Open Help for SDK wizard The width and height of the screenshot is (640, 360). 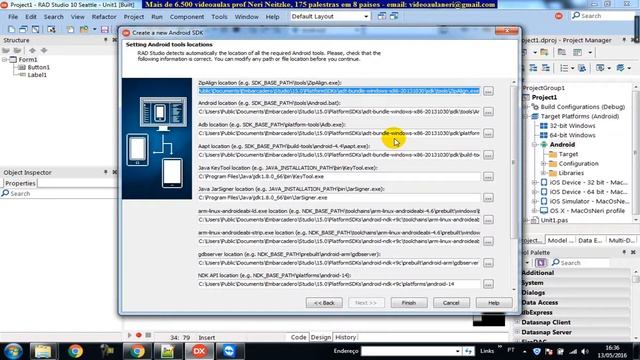[x=493, y=303]
